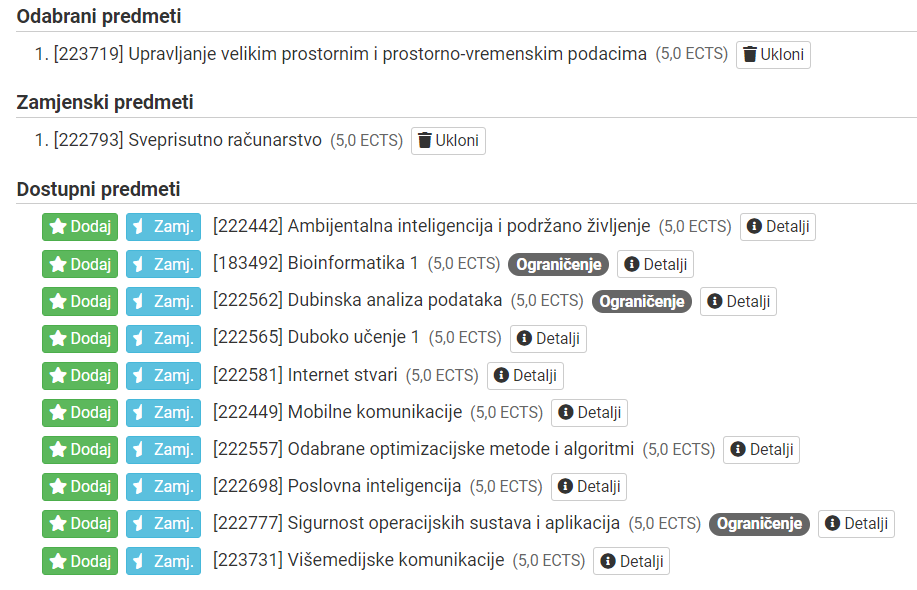Set Odabrane optimizacijske metode as substitute
Viewport: 917px width, 590px height.
click(163, 450)
